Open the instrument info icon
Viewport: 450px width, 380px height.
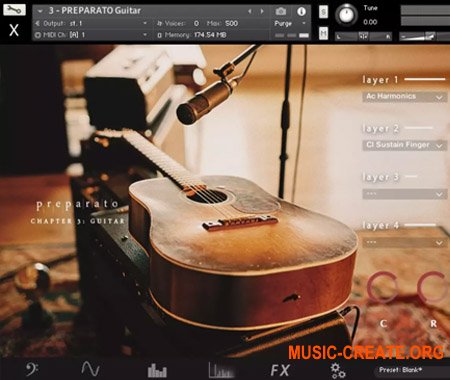pyautogui.click(x=301, y=12)
